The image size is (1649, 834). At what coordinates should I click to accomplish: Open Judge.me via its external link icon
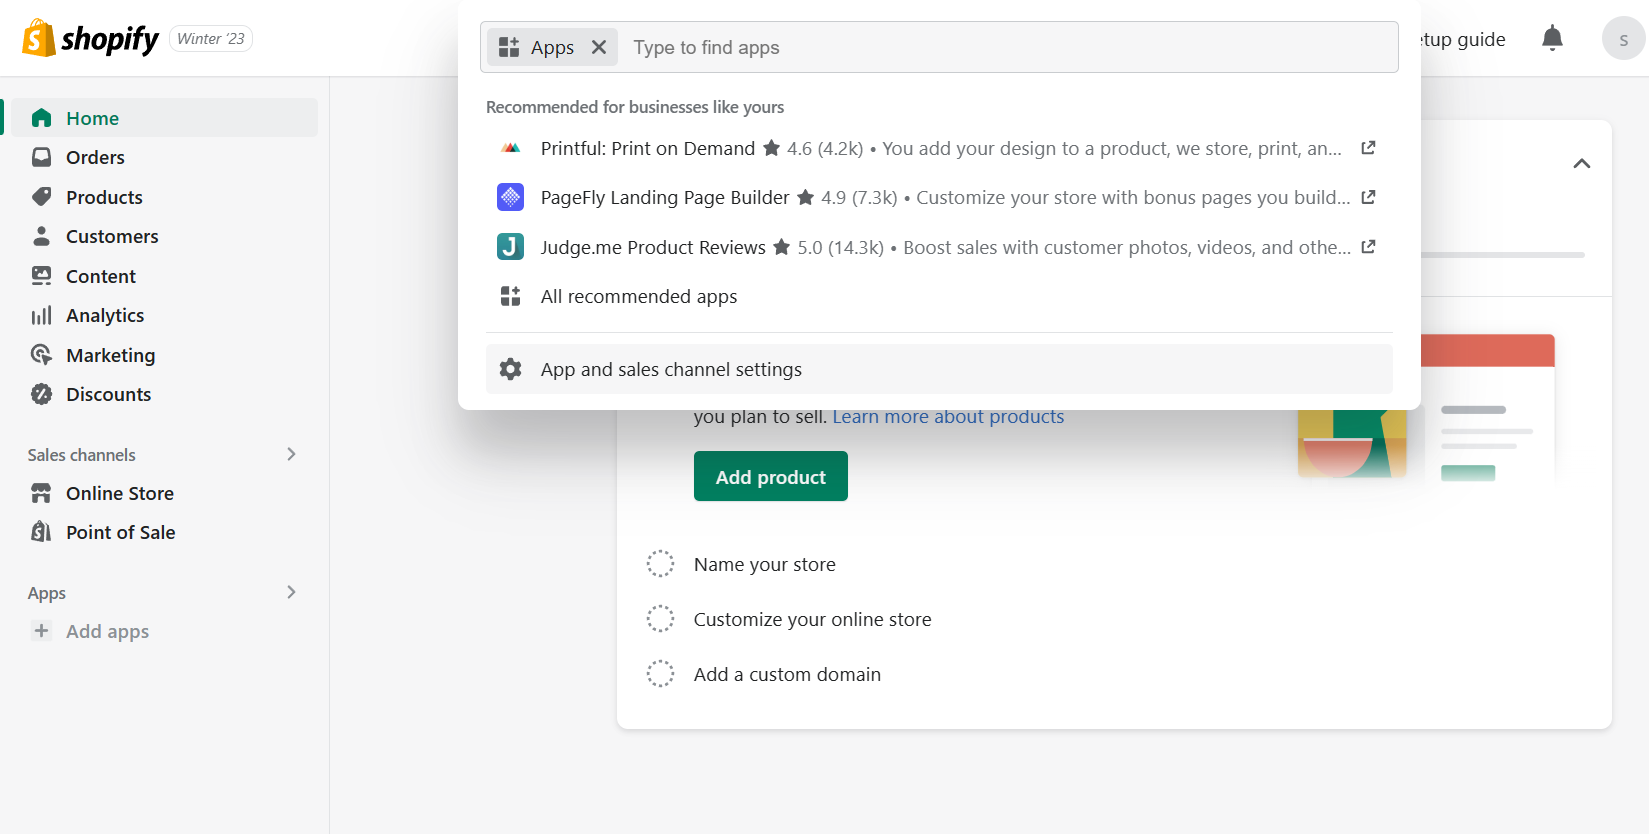(x=1368, y=246)
